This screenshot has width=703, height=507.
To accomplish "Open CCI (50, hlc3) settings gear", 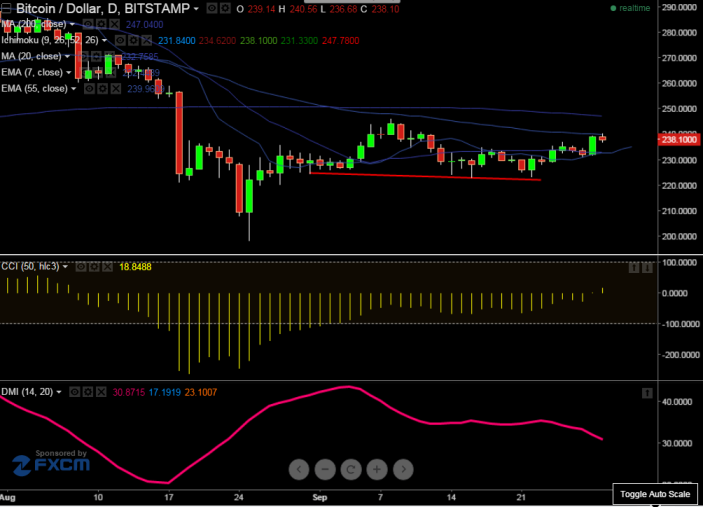I will pos(94,267).
